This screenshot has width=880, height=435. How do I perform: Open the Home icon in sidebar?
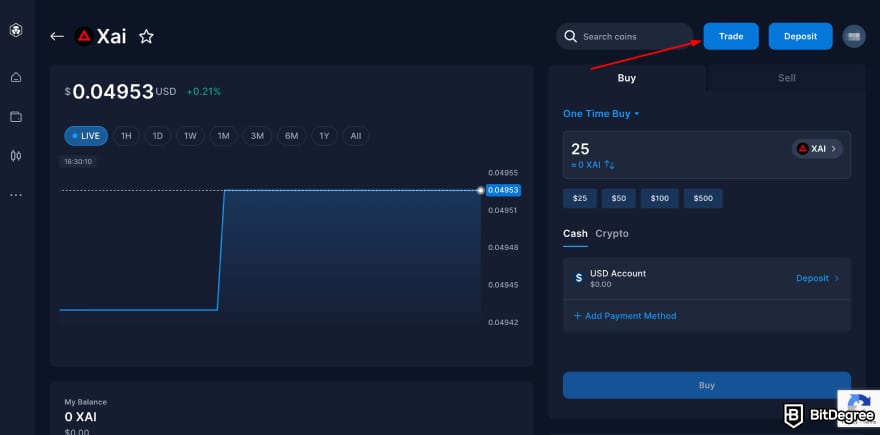[x=16, y=77]
